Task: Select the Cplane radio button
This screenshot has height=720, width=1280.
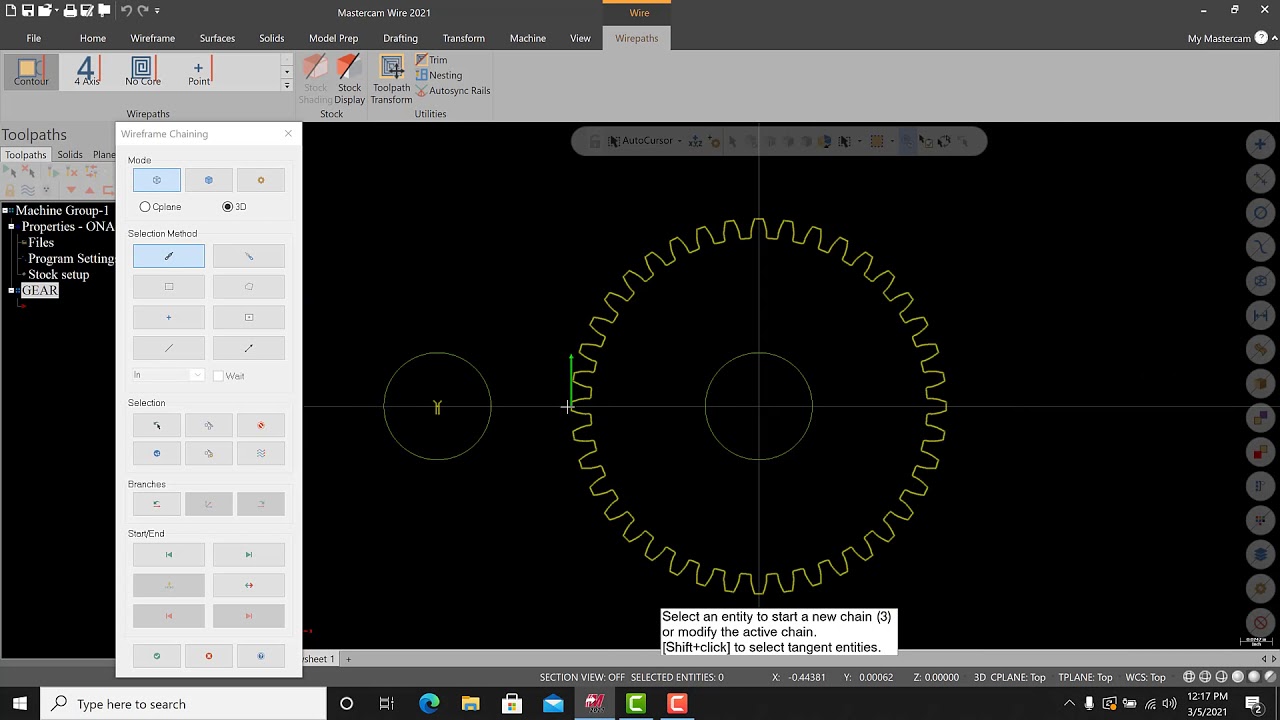Action: pyautogui.click(x=145, y=207)
